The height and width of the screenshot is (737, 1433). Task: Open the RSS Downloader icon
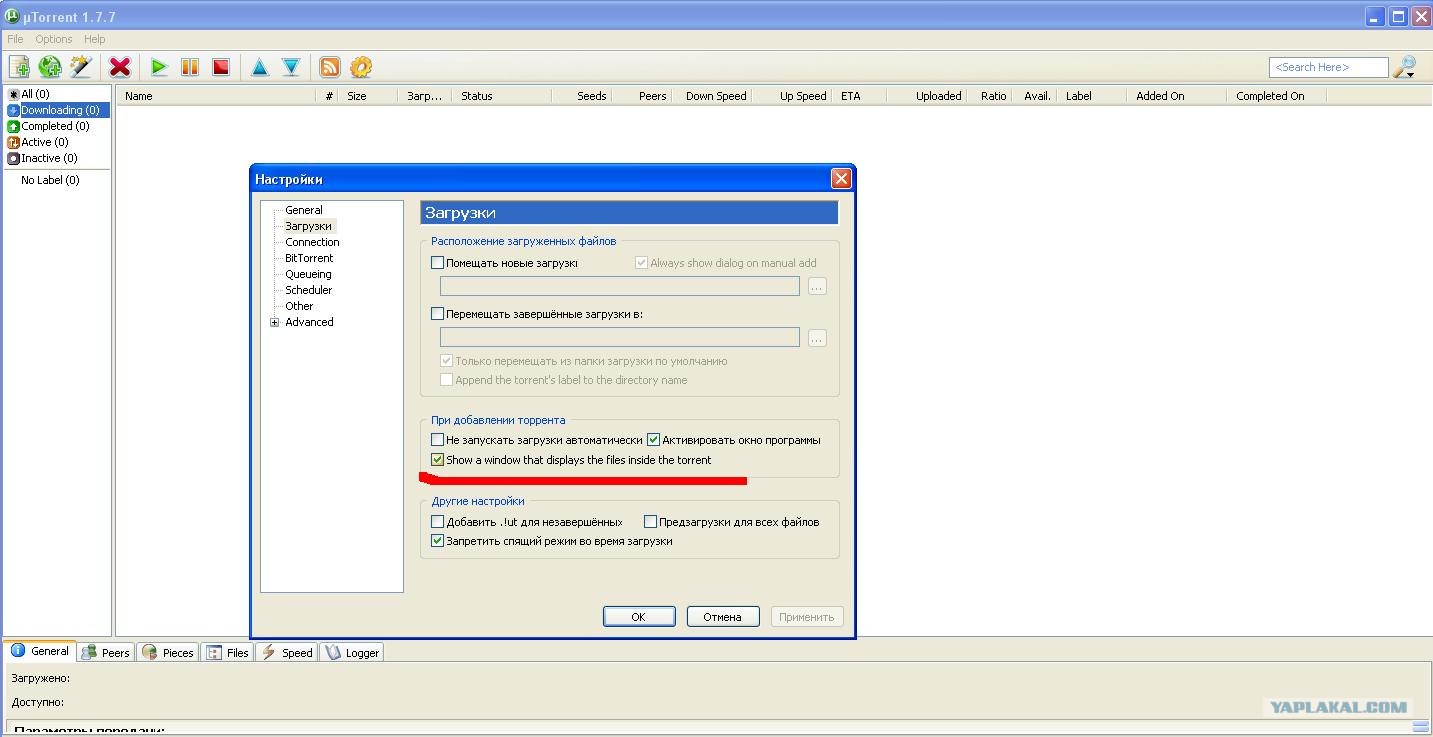[x=330, y=67]
